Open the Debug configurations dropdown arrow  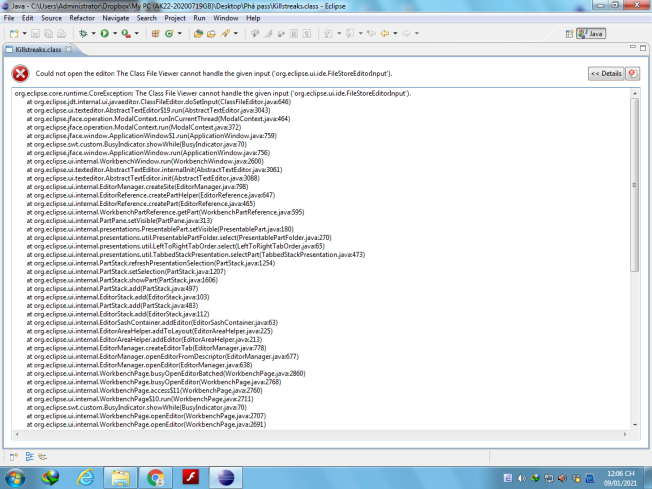click(x=94, y=33)
